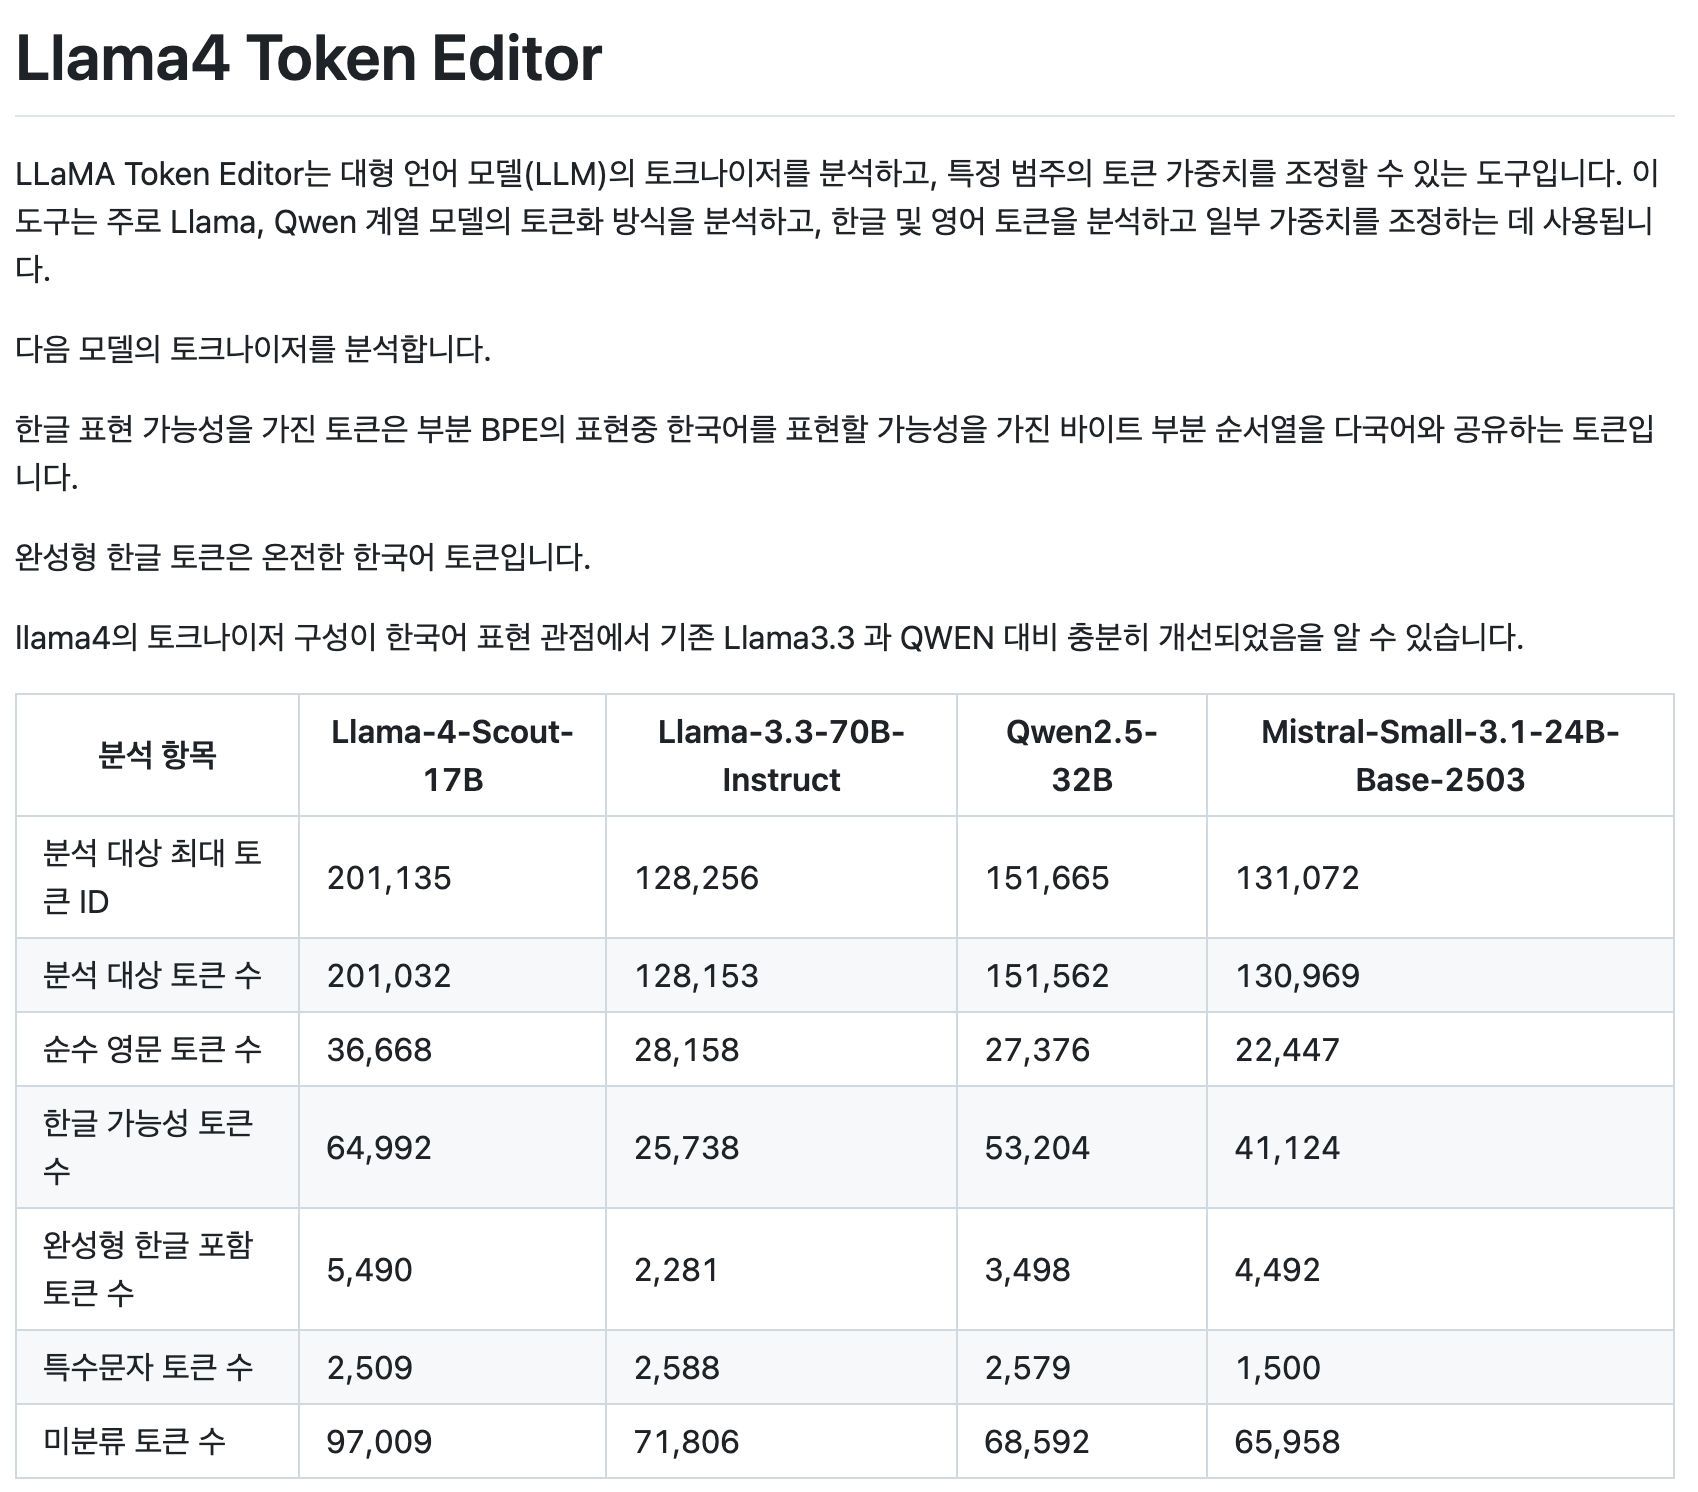Click the 분석 대상 토큰 수 row label
The image size is (1698, 1492).
click(x=152, y=975)
